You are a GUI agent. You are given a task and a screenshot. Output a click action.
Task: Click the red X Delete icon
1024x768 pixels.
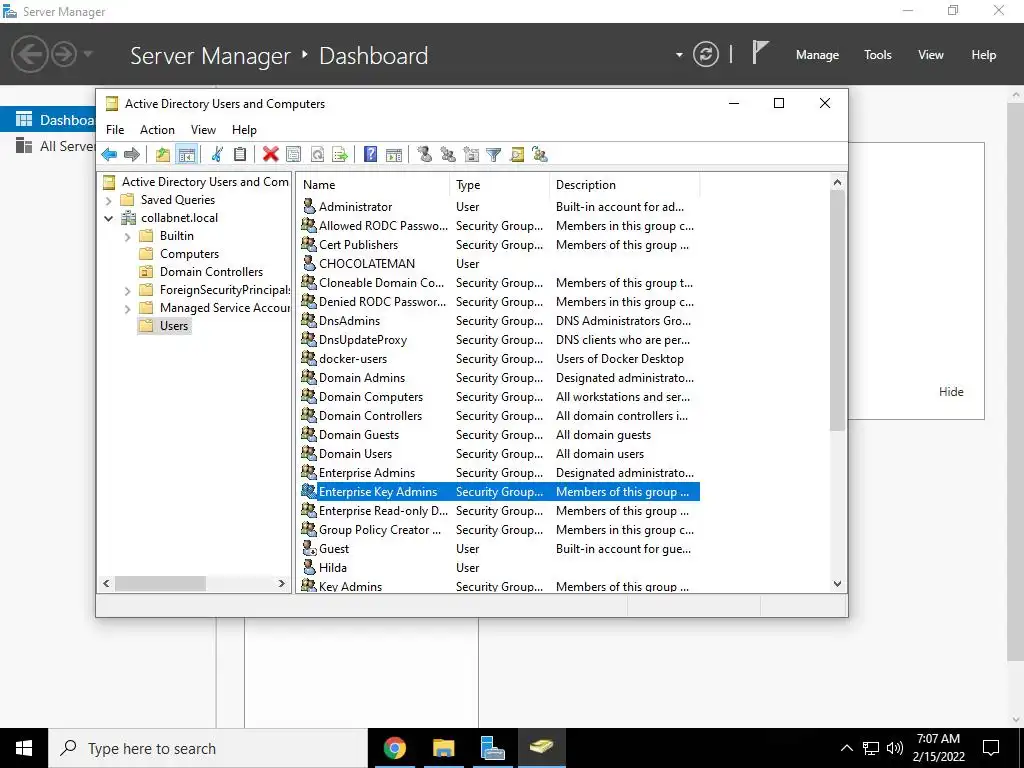coord(270,155)
